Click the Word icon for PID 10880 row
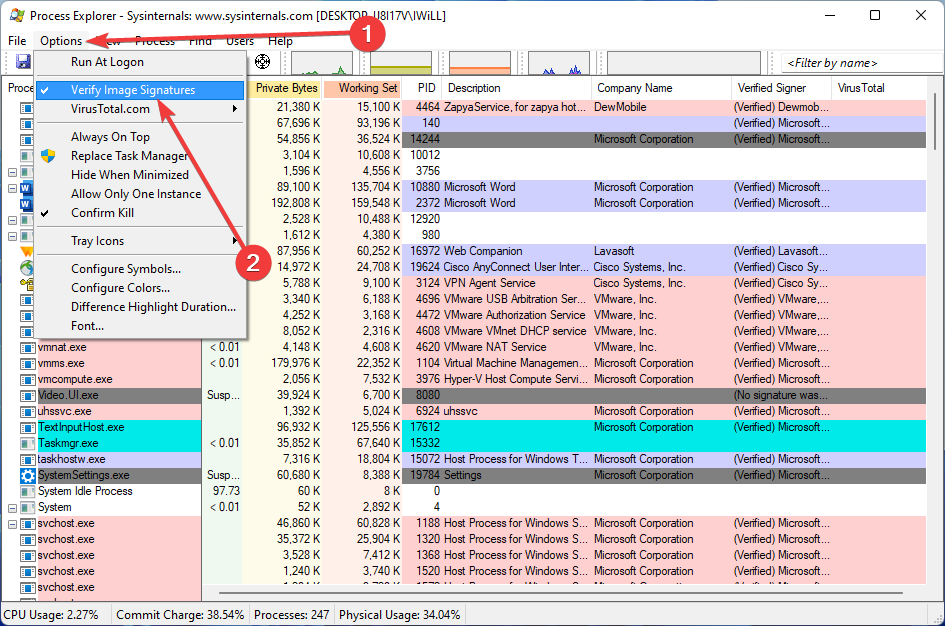Image resolution: width=945 pixels, height=626 pixels. click(x=26, y=188)
